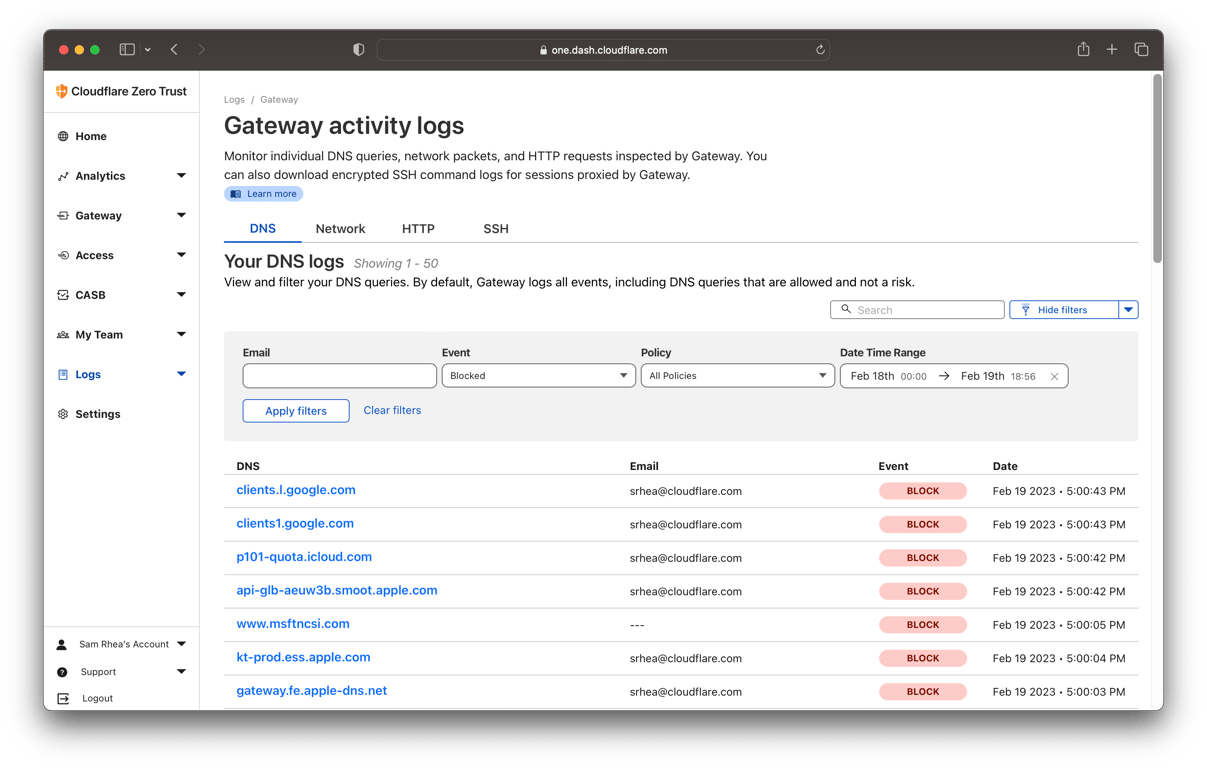Click the Safari address bar
This screenshot has width=1207, height=768.
pyautogui.click(x=603, y=49)
